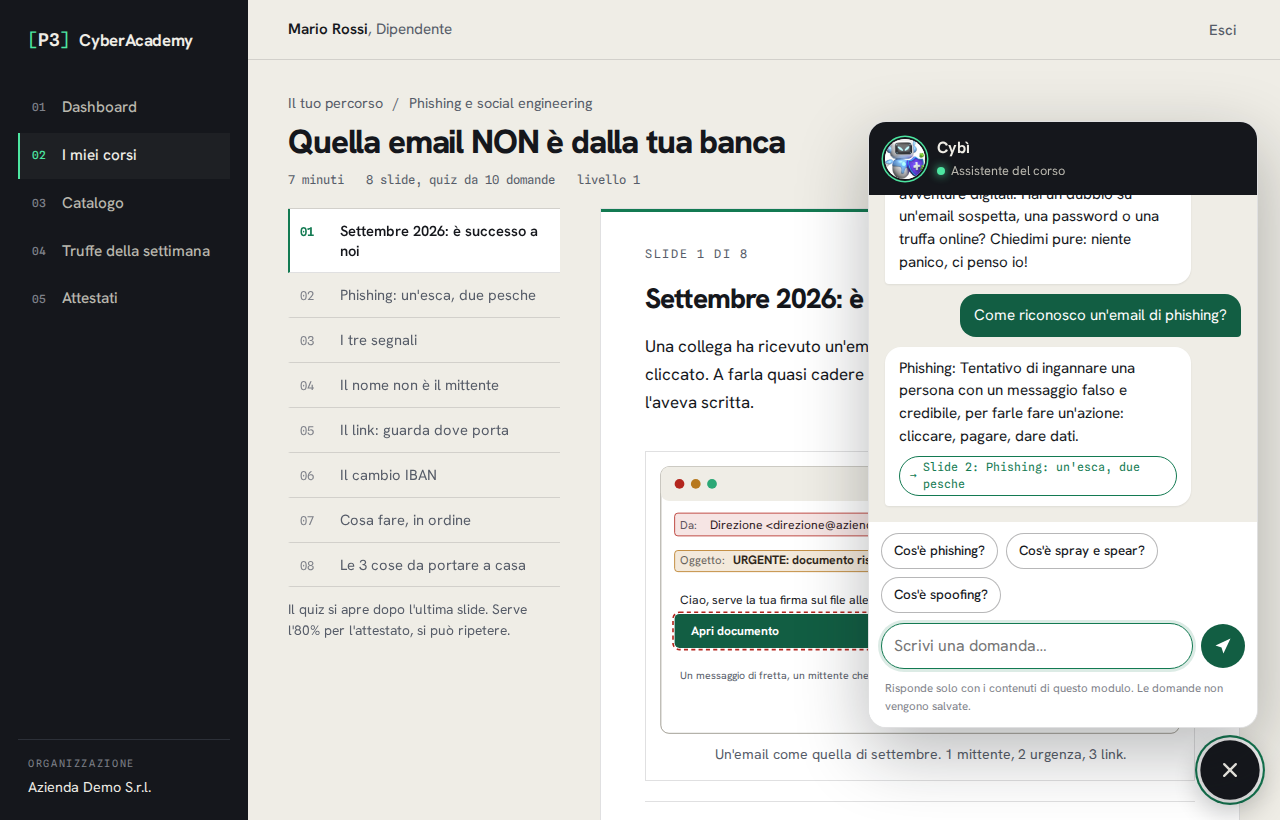Click the page title Quella email NON è dalla tua banca
This screenshot has width=1280, height=820.
point(536,142)
